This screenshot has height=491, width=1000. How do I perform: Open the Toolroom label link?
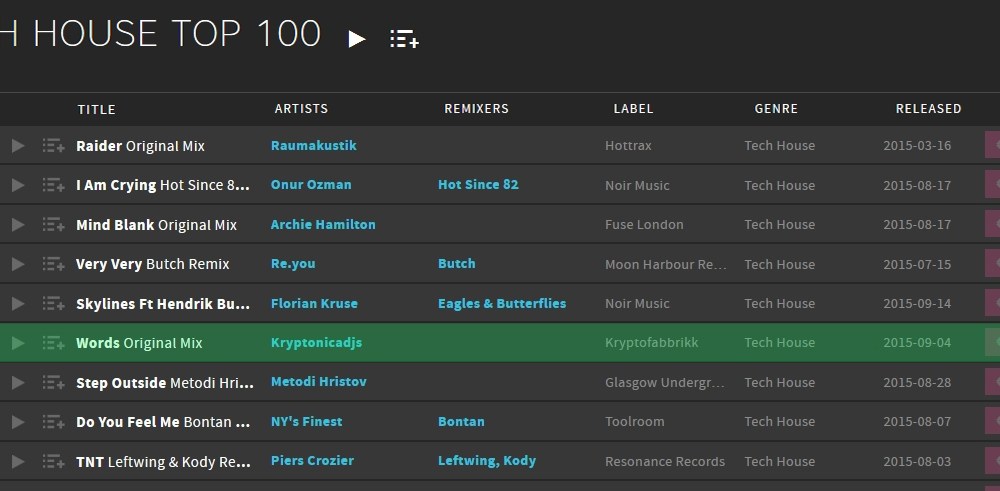(634, 422)
